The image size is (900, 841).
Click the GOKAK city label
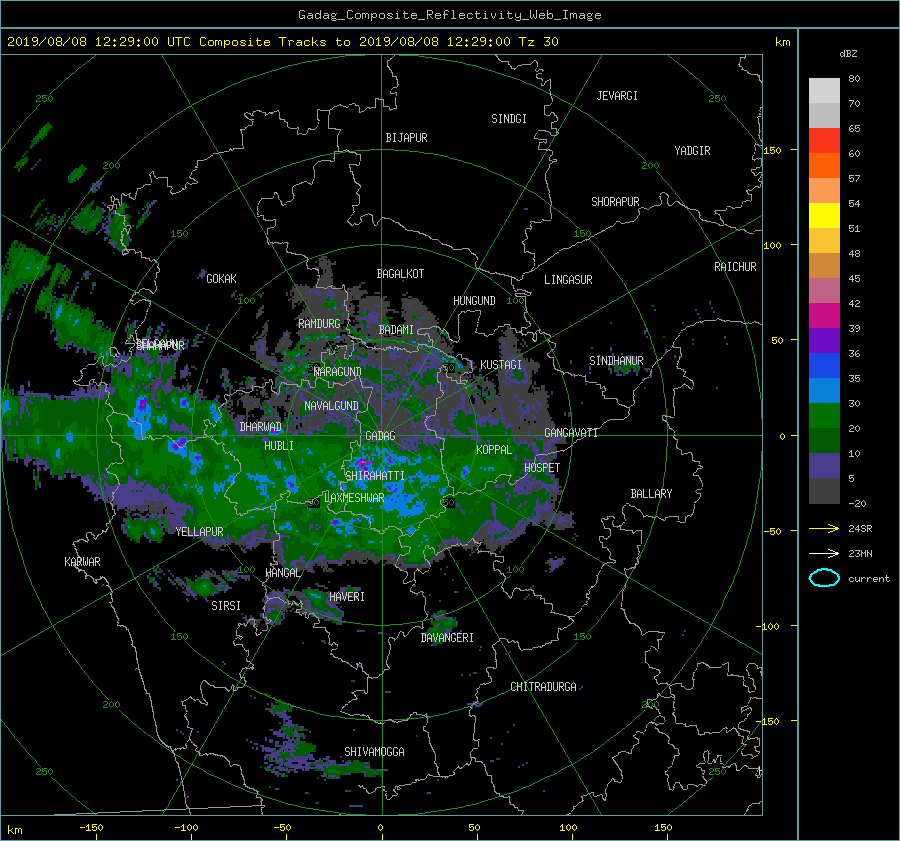[x=221, y=279]
